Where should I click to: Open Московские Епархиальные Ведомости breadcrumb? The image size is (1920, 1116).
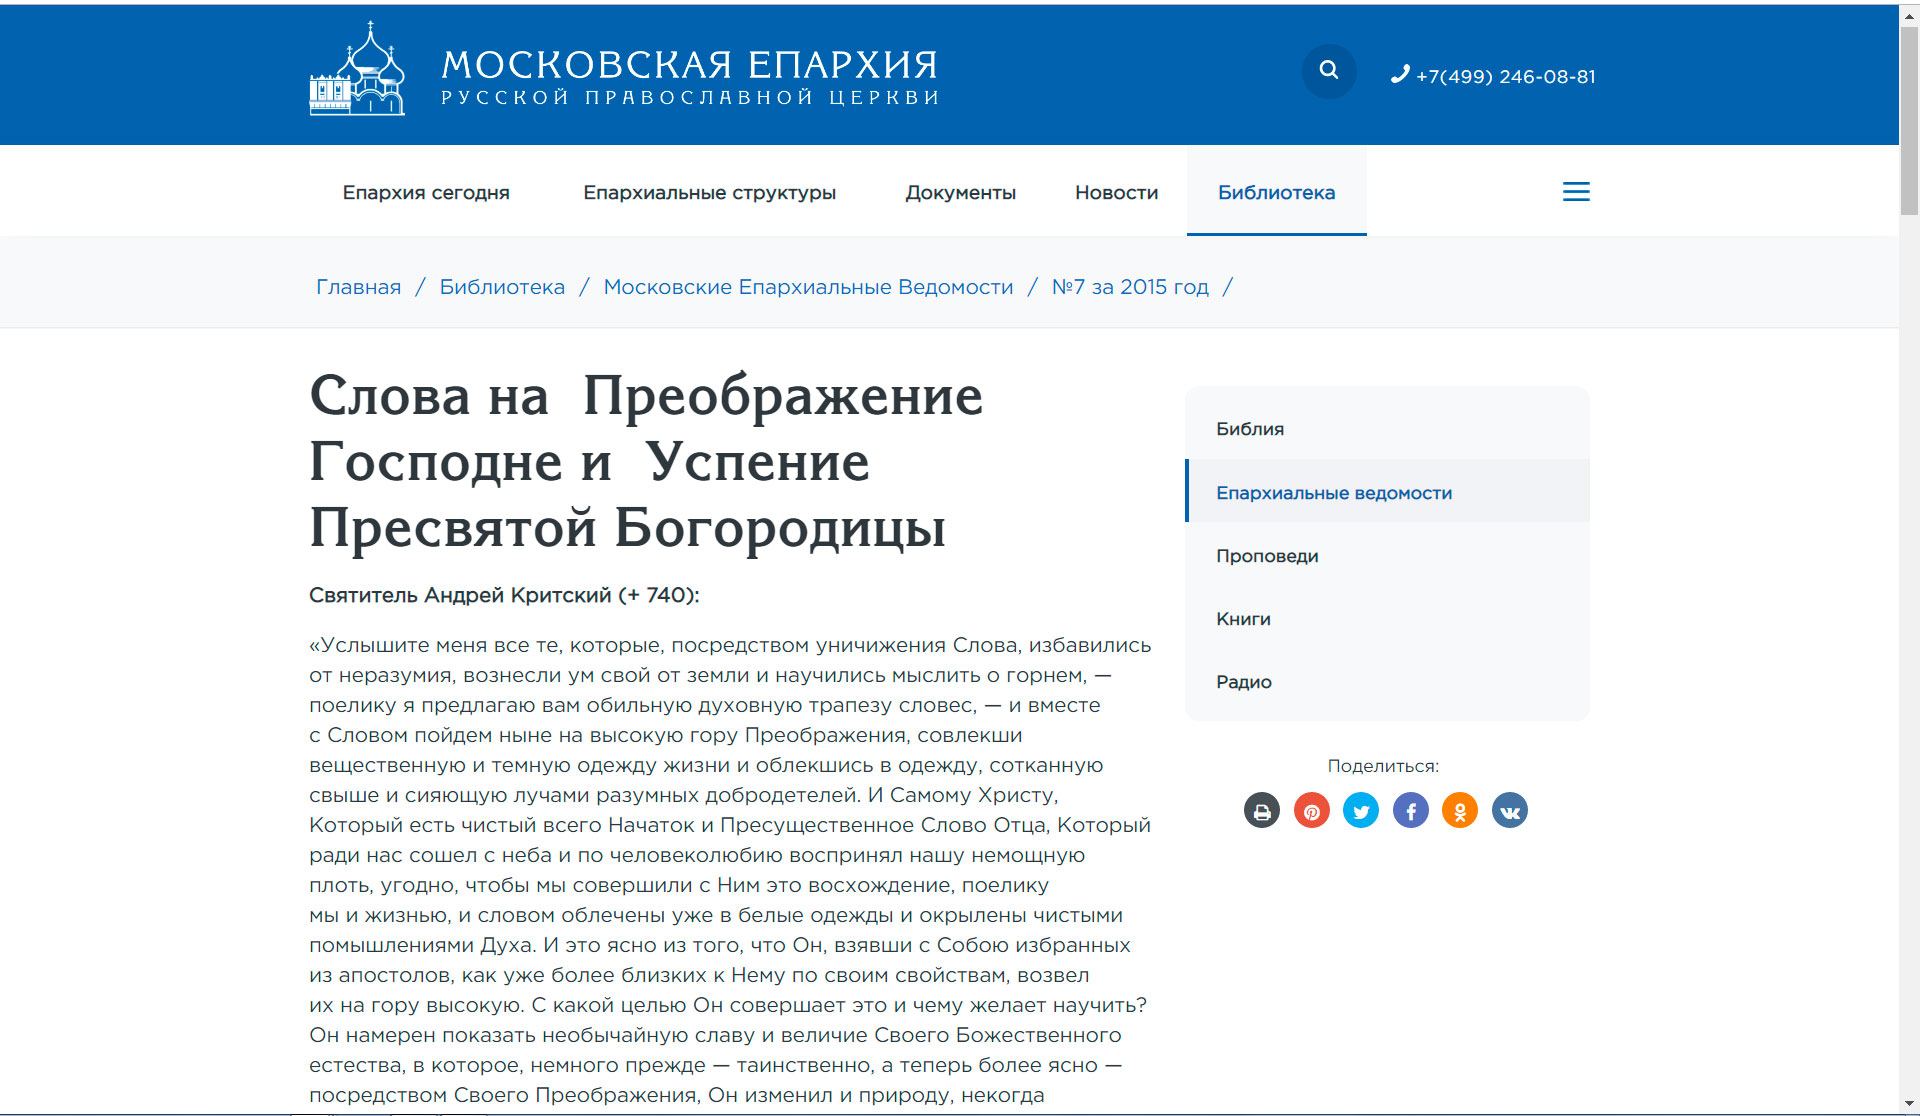pos(808,287)
